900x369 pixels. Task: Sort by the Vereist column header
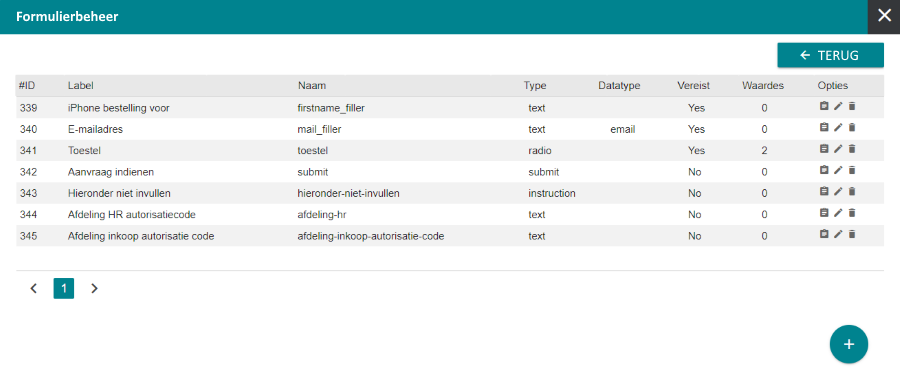pos(693,86)
